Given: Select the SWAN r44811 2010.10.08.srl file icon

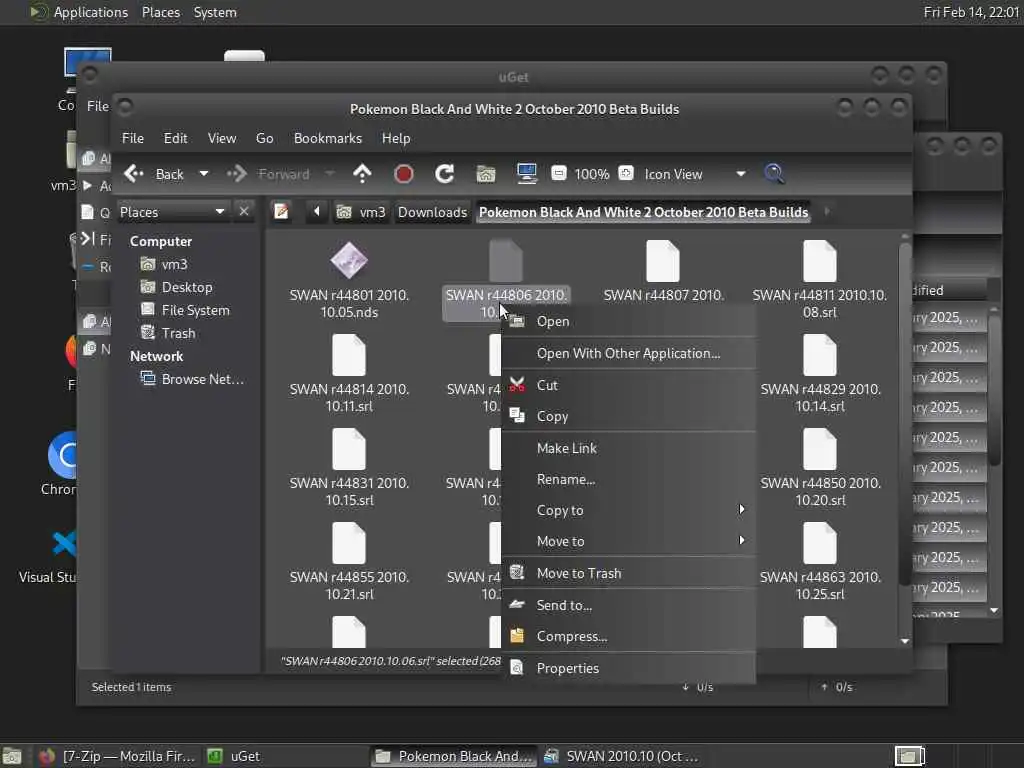Looking at the screenshot, I should (x=820, y=261).
